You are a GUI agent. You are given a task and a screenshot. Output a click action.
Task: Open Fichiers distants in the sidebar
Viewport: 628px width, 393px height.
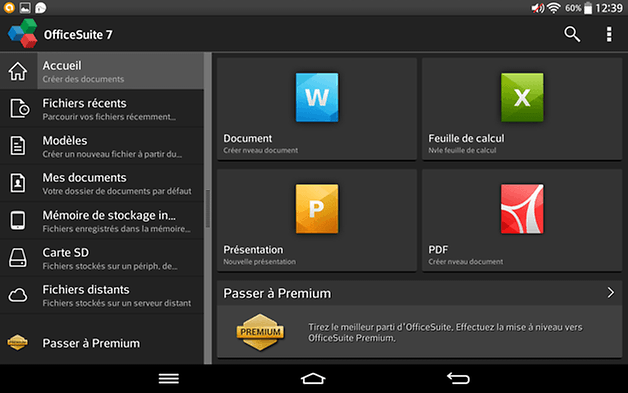(x=102, y=295)
